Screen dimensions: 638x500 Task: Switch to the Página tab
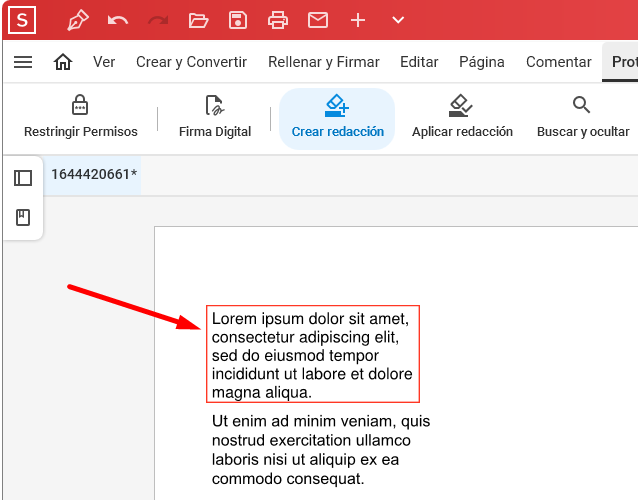pos(482,62)
